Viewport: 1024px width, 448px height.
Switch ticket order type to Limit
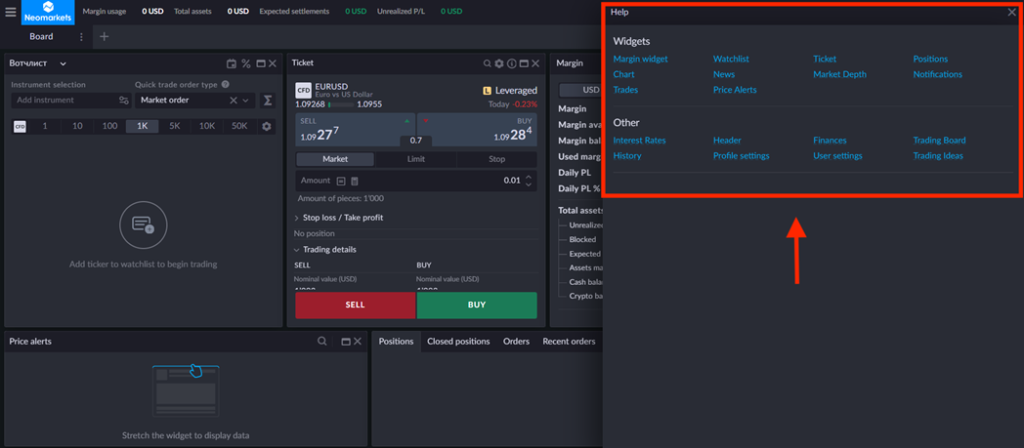click(415, 159)
